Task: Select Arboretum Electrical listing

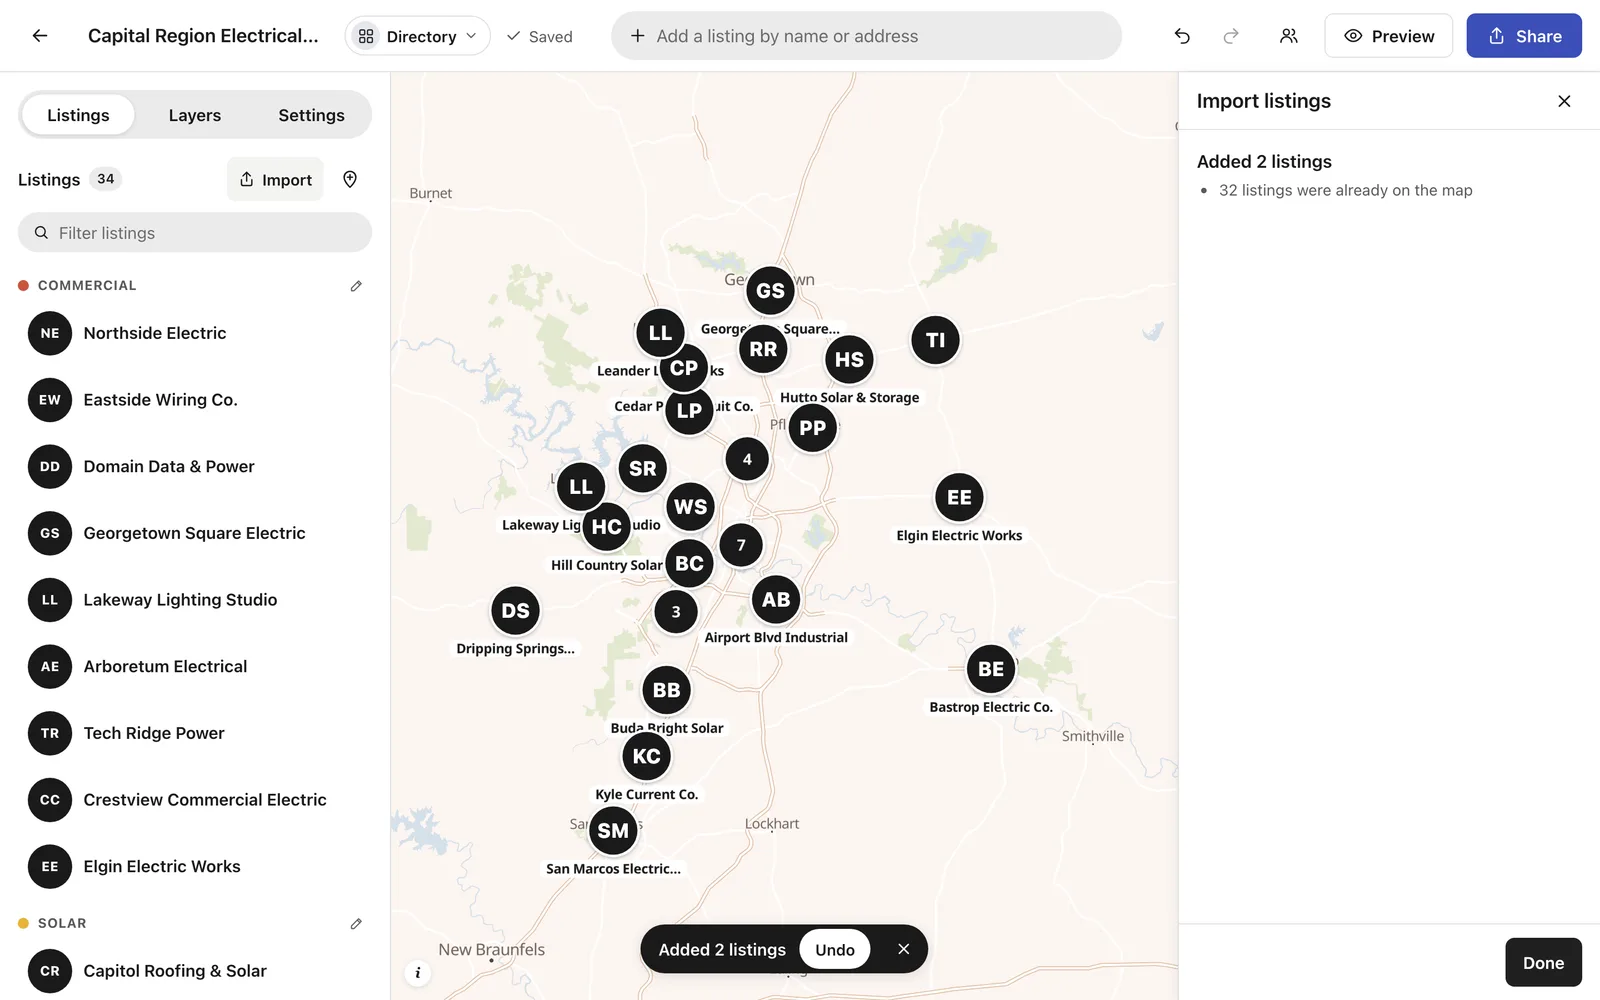Action: click(x=195, y=667)
